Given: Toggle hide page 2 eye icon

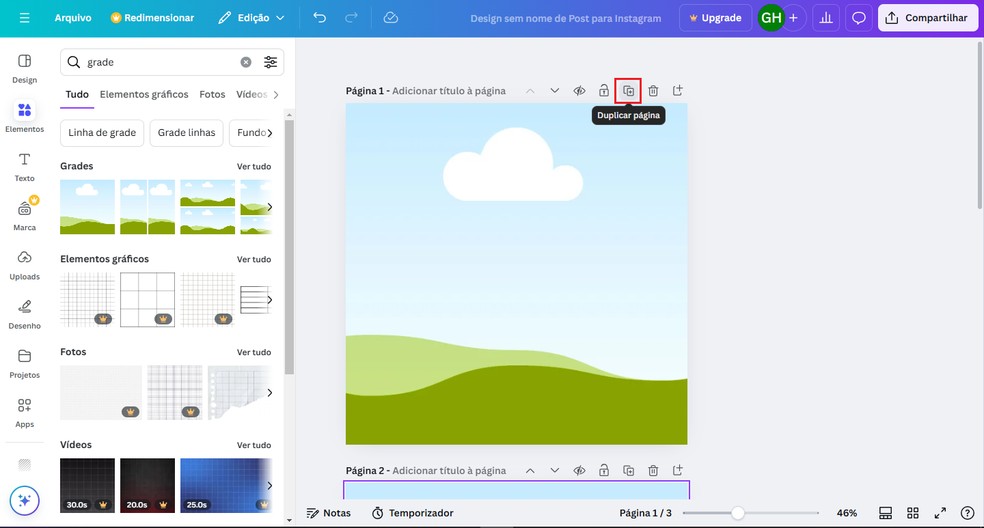Looking at the screenshot, I should tap(579, 470).
